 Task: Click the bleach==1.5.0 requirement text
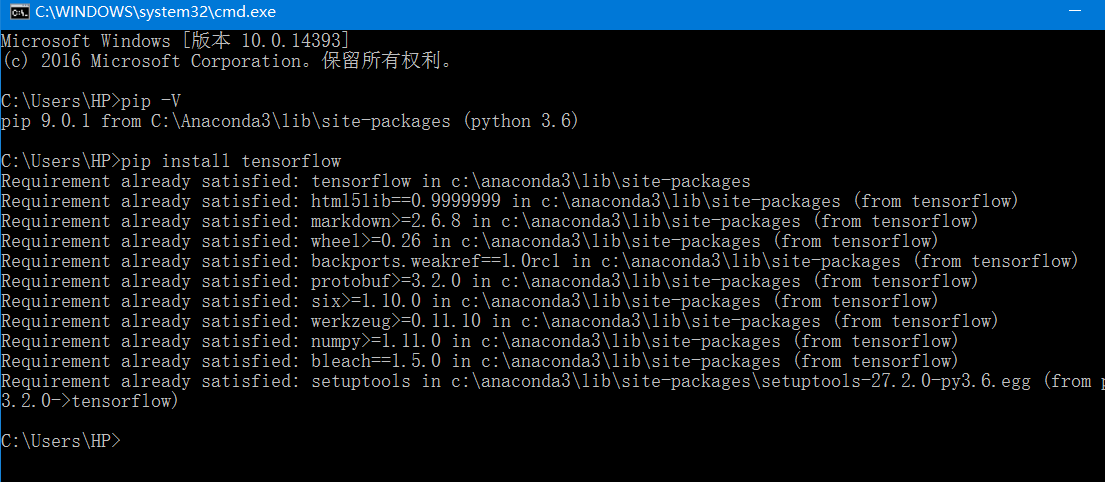tap(376, 362)
